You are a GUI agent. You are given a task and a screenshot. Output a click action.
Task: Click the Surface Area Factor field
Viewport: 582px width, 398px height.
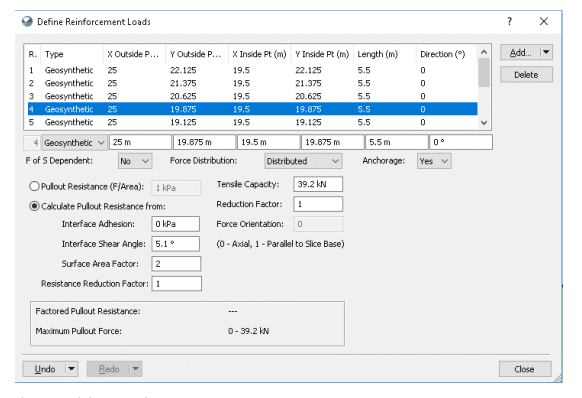[x=176, y=264]
